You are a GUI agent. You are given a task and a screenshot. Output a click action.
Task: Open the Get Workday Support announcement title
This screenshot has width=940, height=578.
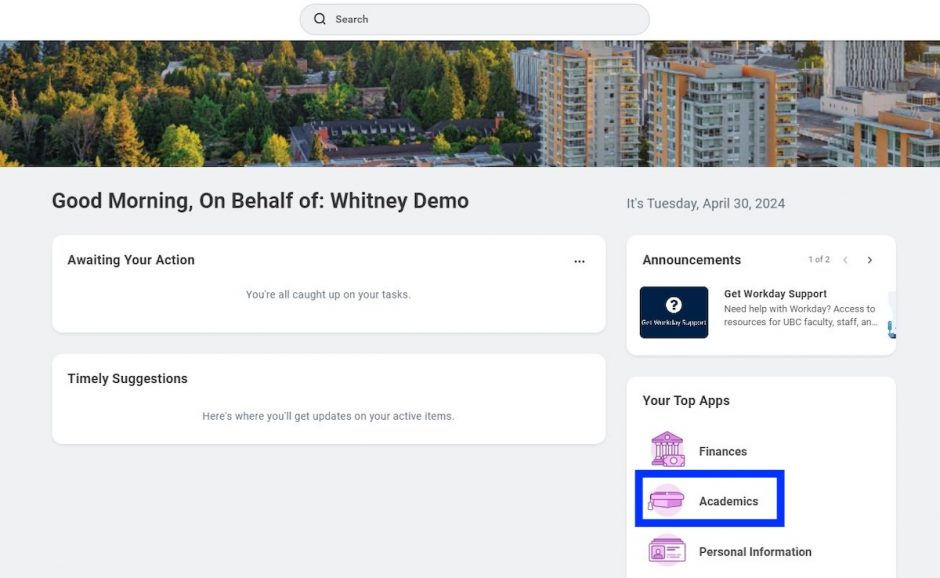click(x=775, y=294)
